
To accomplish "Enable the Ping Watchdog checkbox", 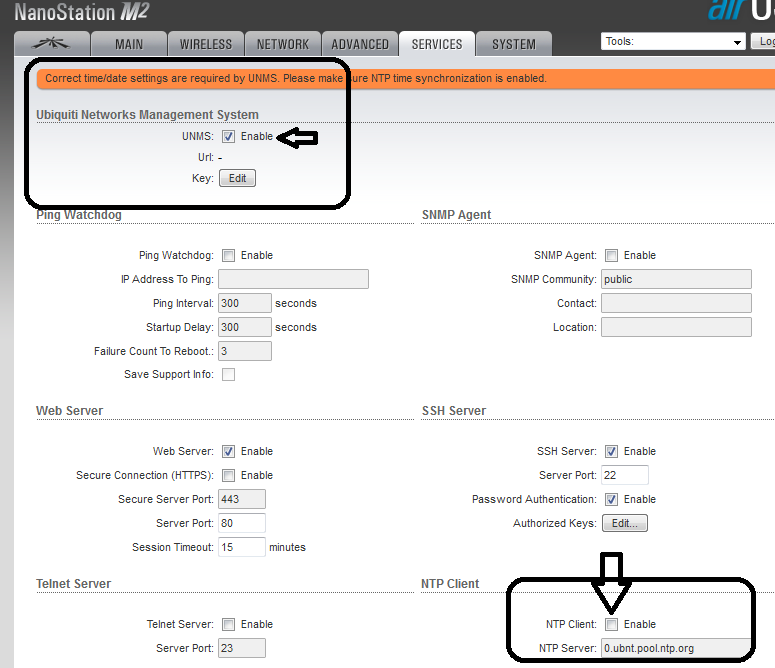I will click(229, 255).
